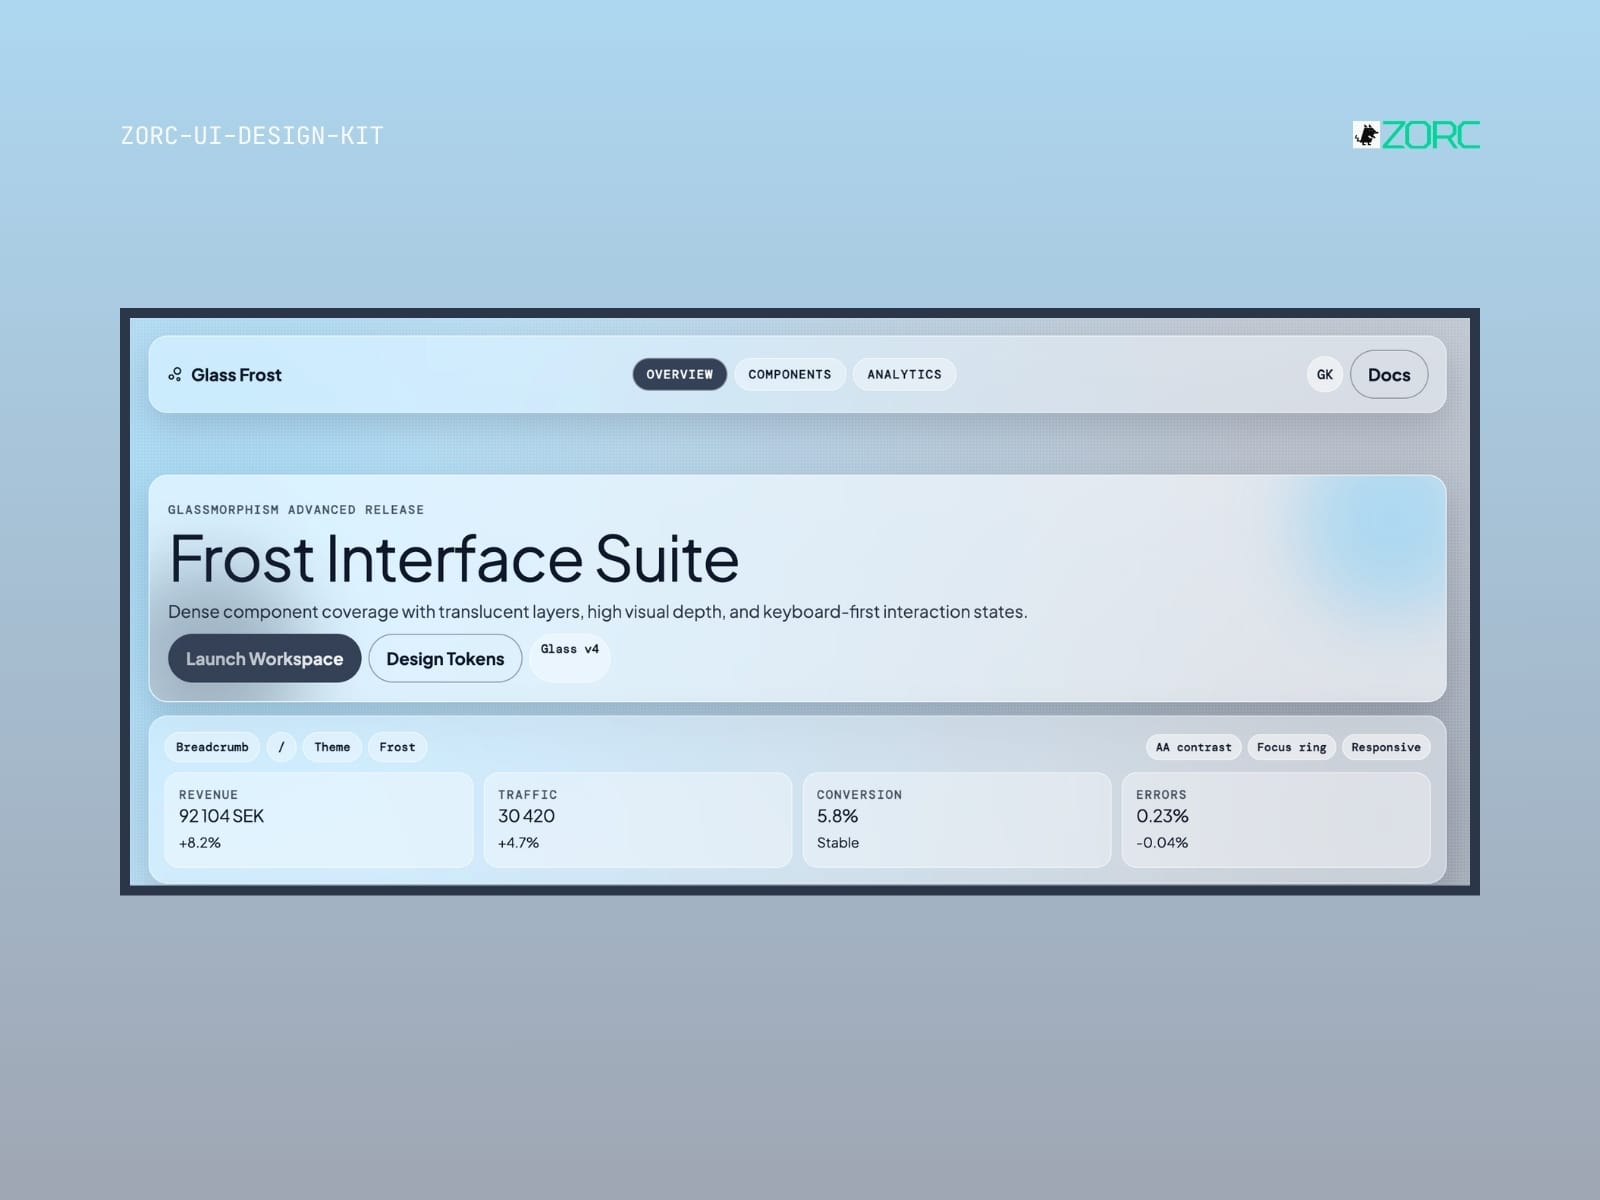Open the Revenue stat card

tap(319, 820)
